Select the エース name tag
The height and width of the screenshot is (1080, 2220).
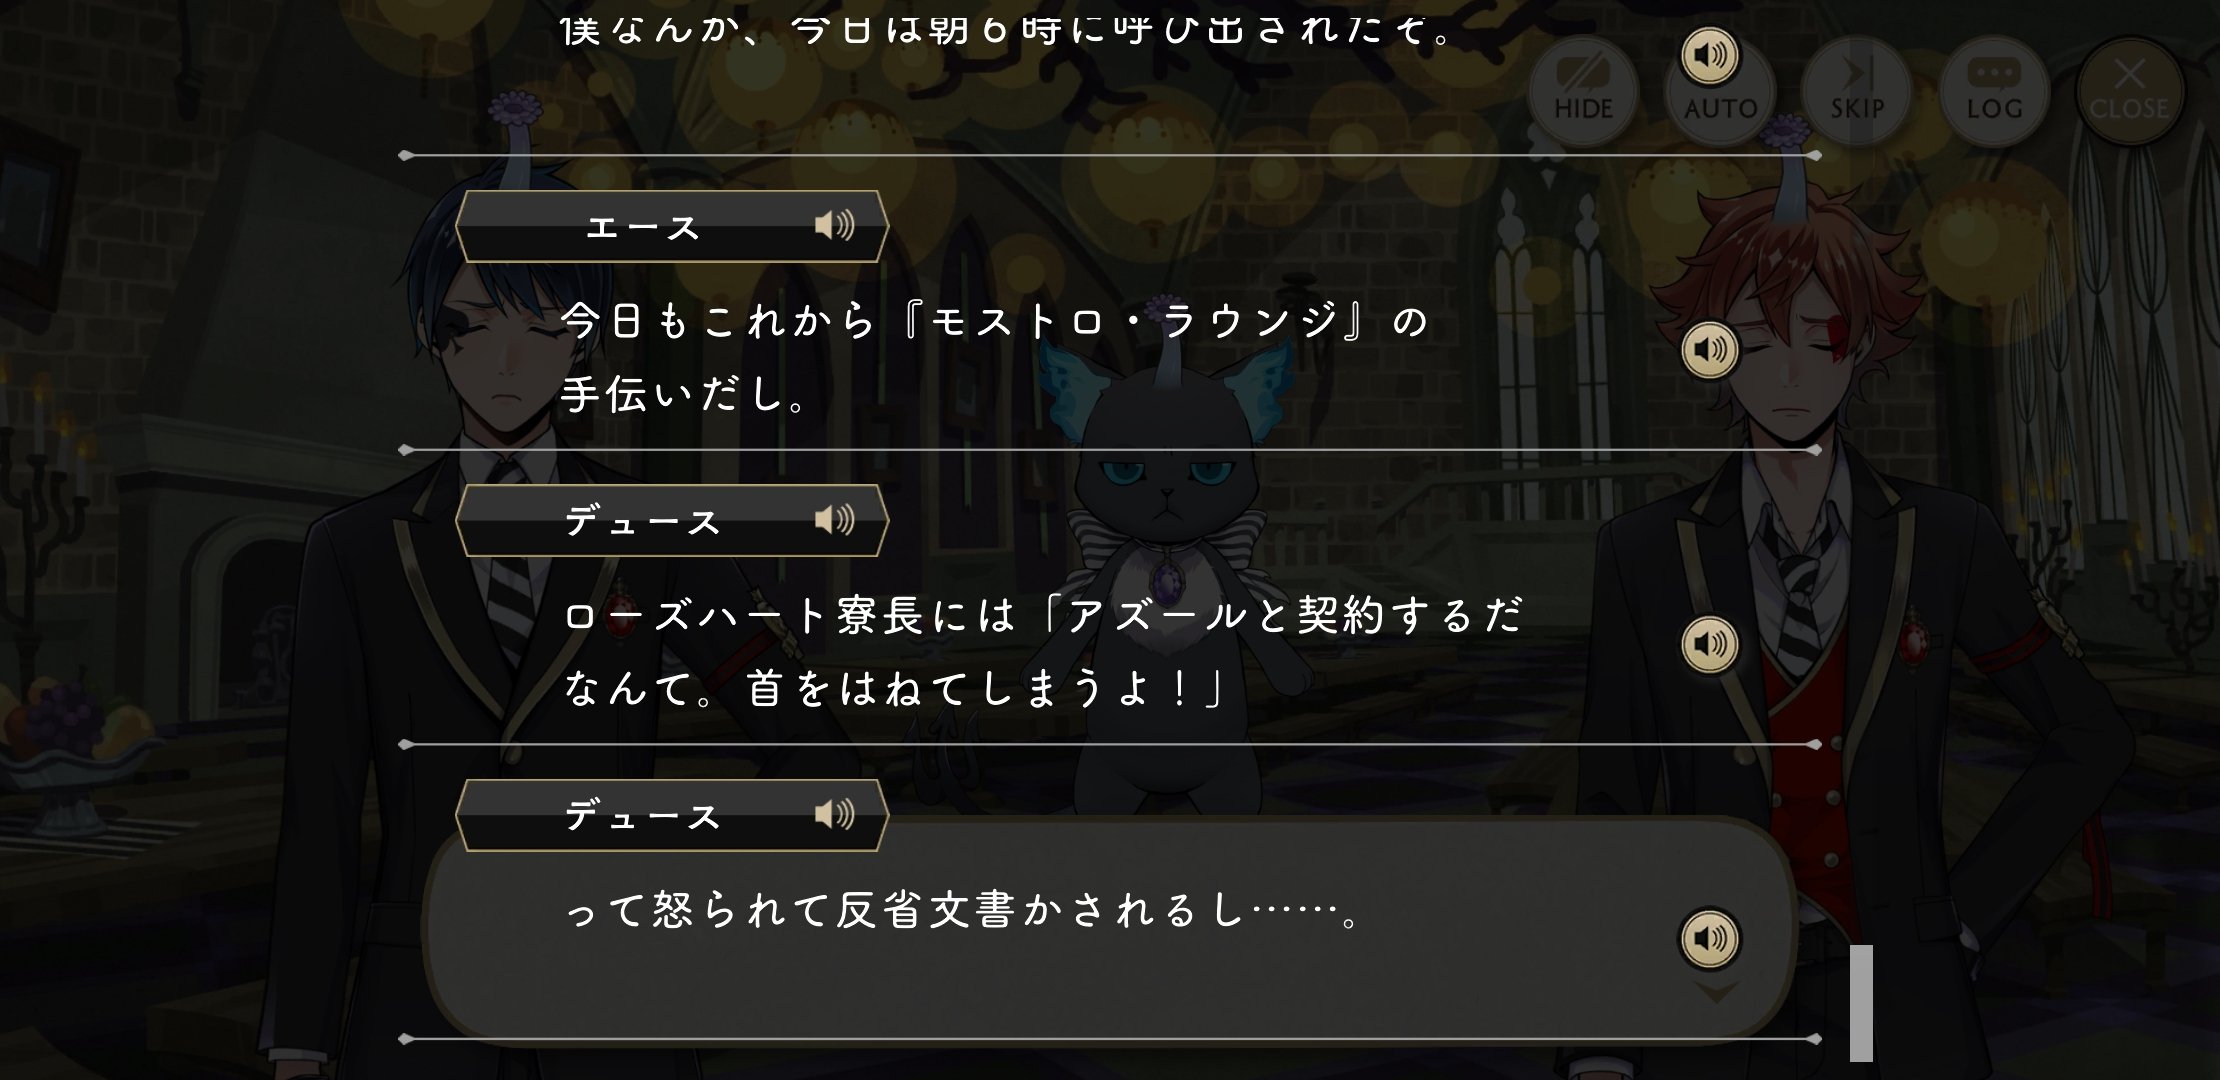tap(671, 227)
